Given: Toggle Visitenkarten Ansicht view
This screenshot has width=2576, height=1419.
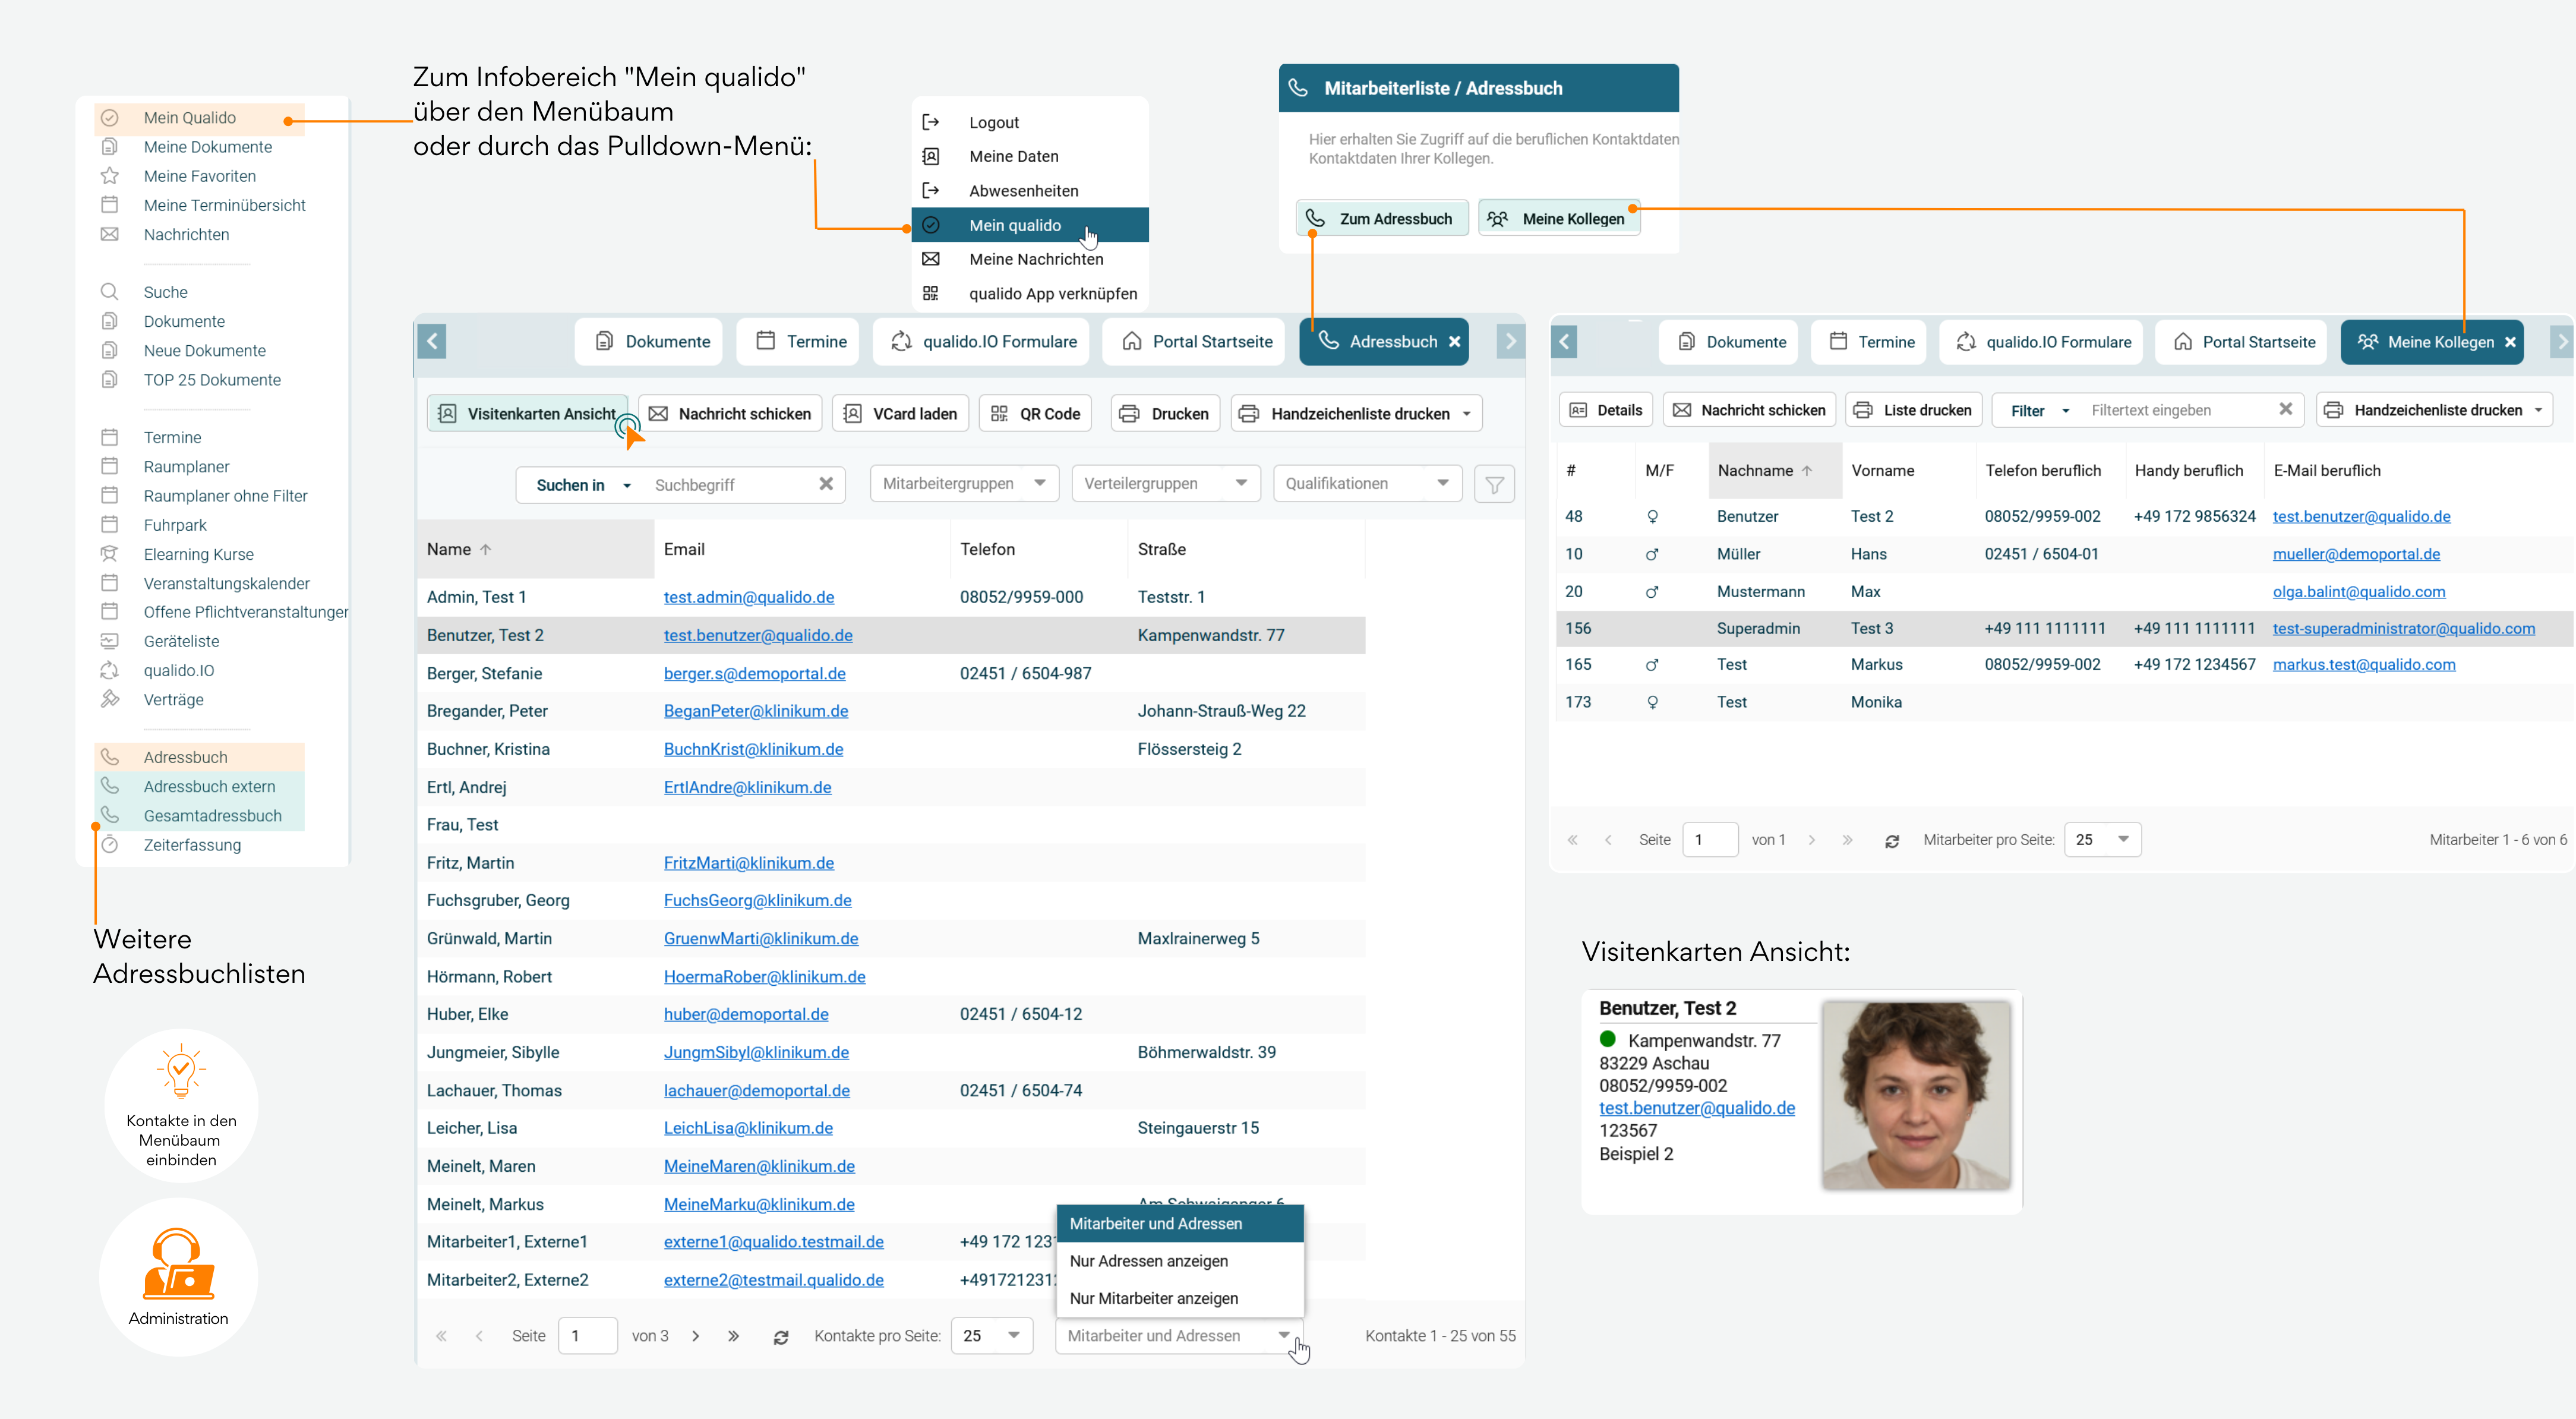Looking at the screenshot, I should 528,414.
